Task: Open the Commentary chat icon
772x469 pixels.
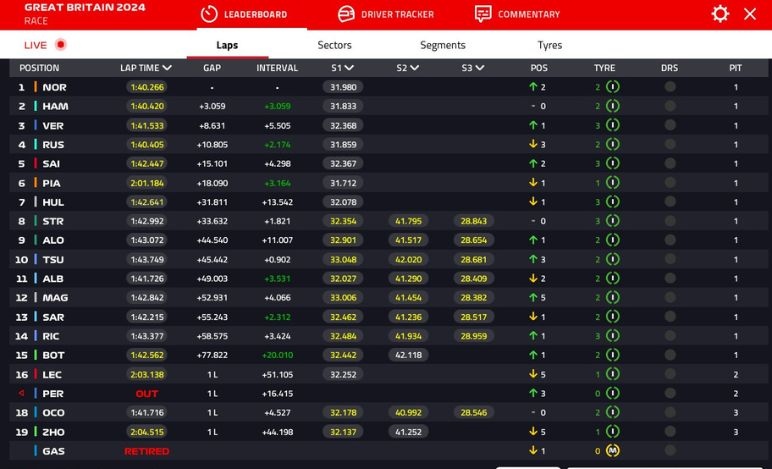Action: (483, 14)
